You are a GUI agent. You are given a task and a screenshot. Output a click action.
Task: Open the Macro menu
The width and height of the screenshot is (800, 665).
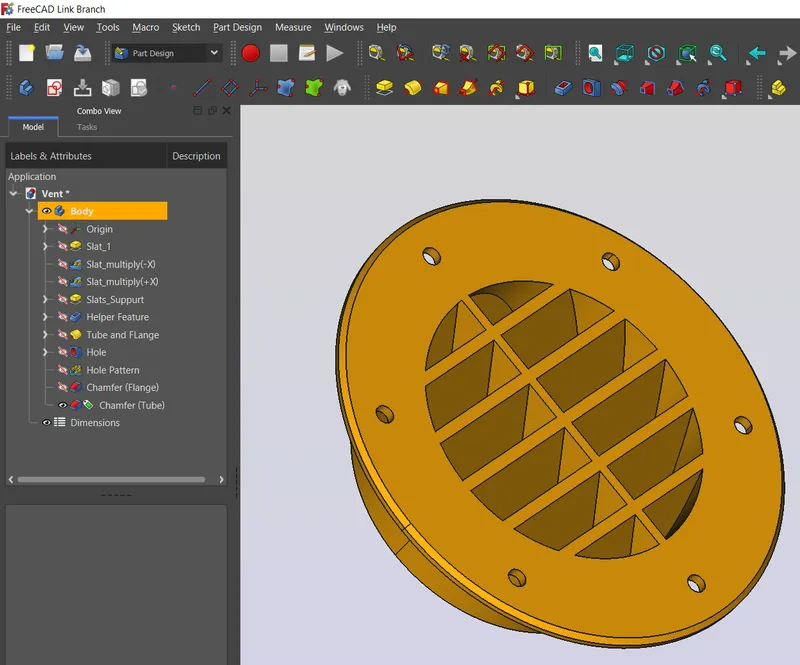[145, 28]
